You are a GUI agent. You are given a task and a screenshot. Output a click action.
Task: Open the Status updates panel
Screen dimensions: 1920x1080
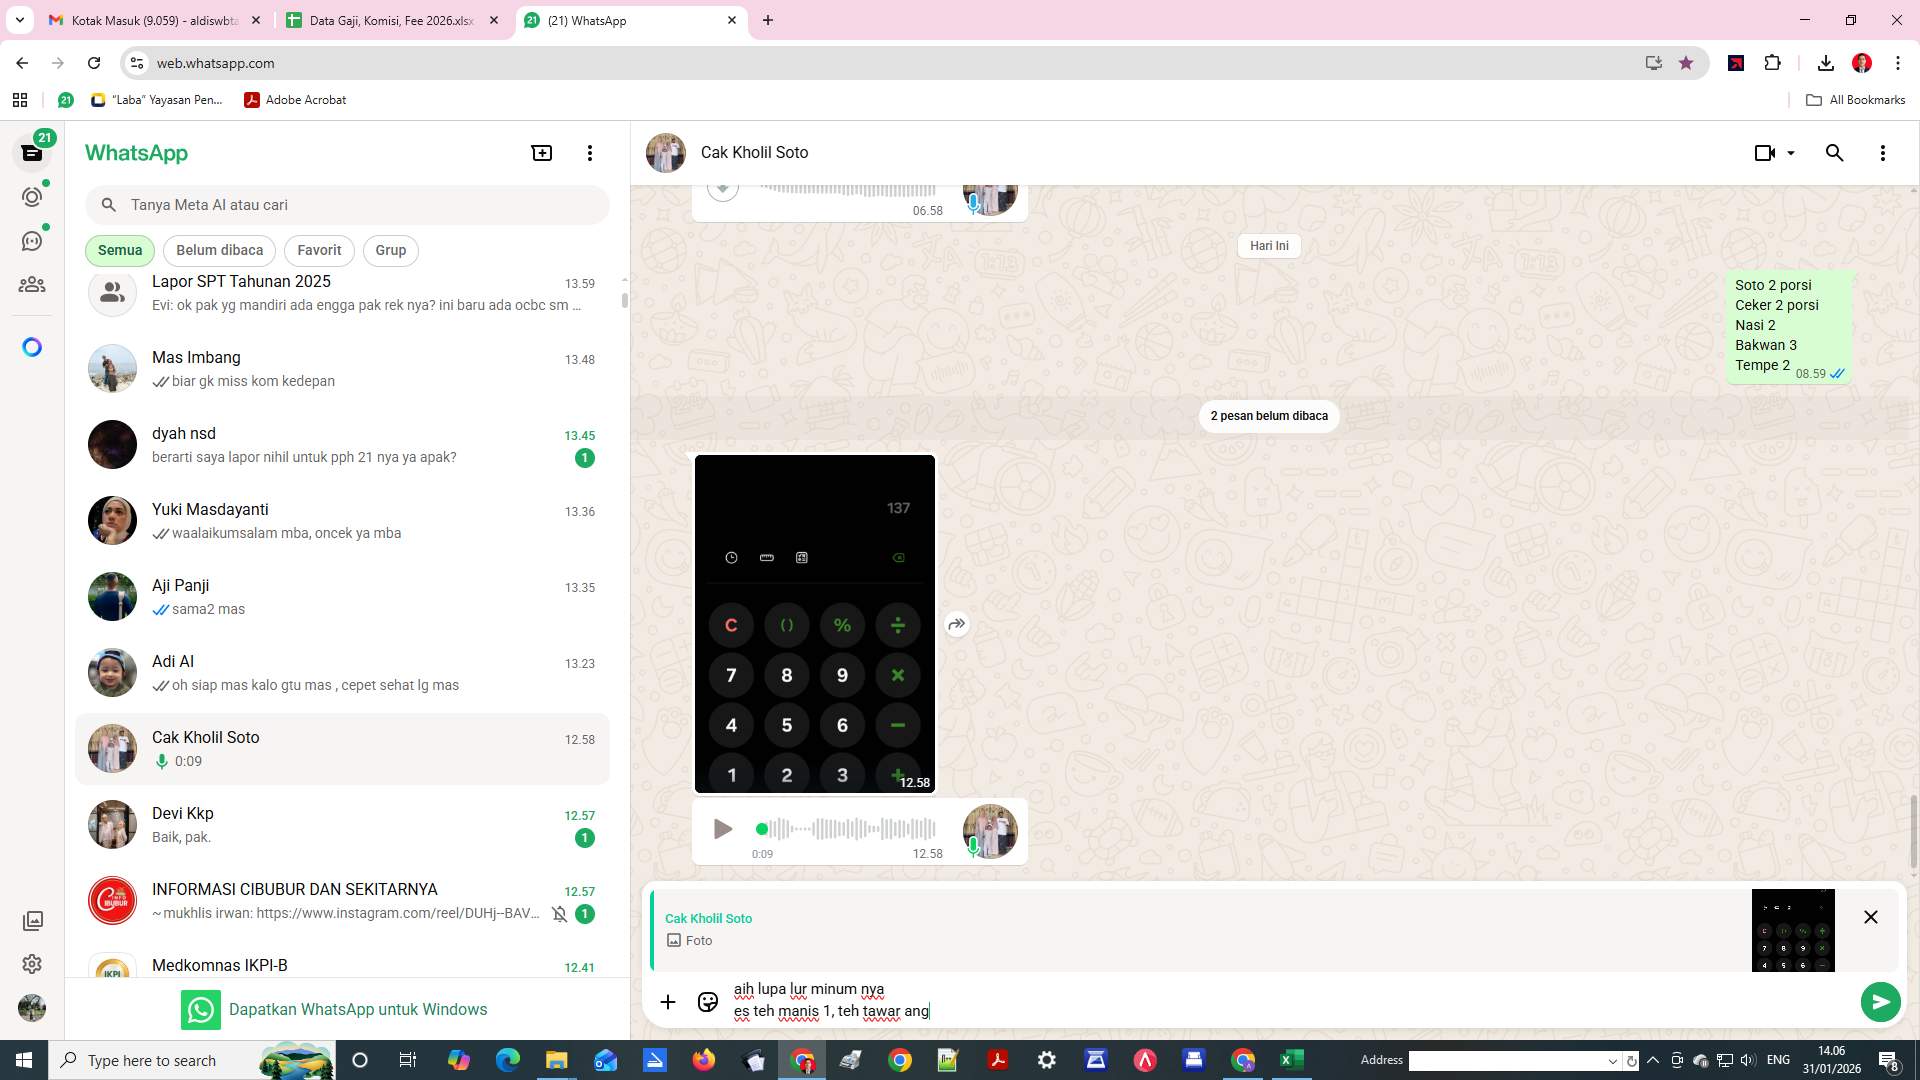pos(32,197)
